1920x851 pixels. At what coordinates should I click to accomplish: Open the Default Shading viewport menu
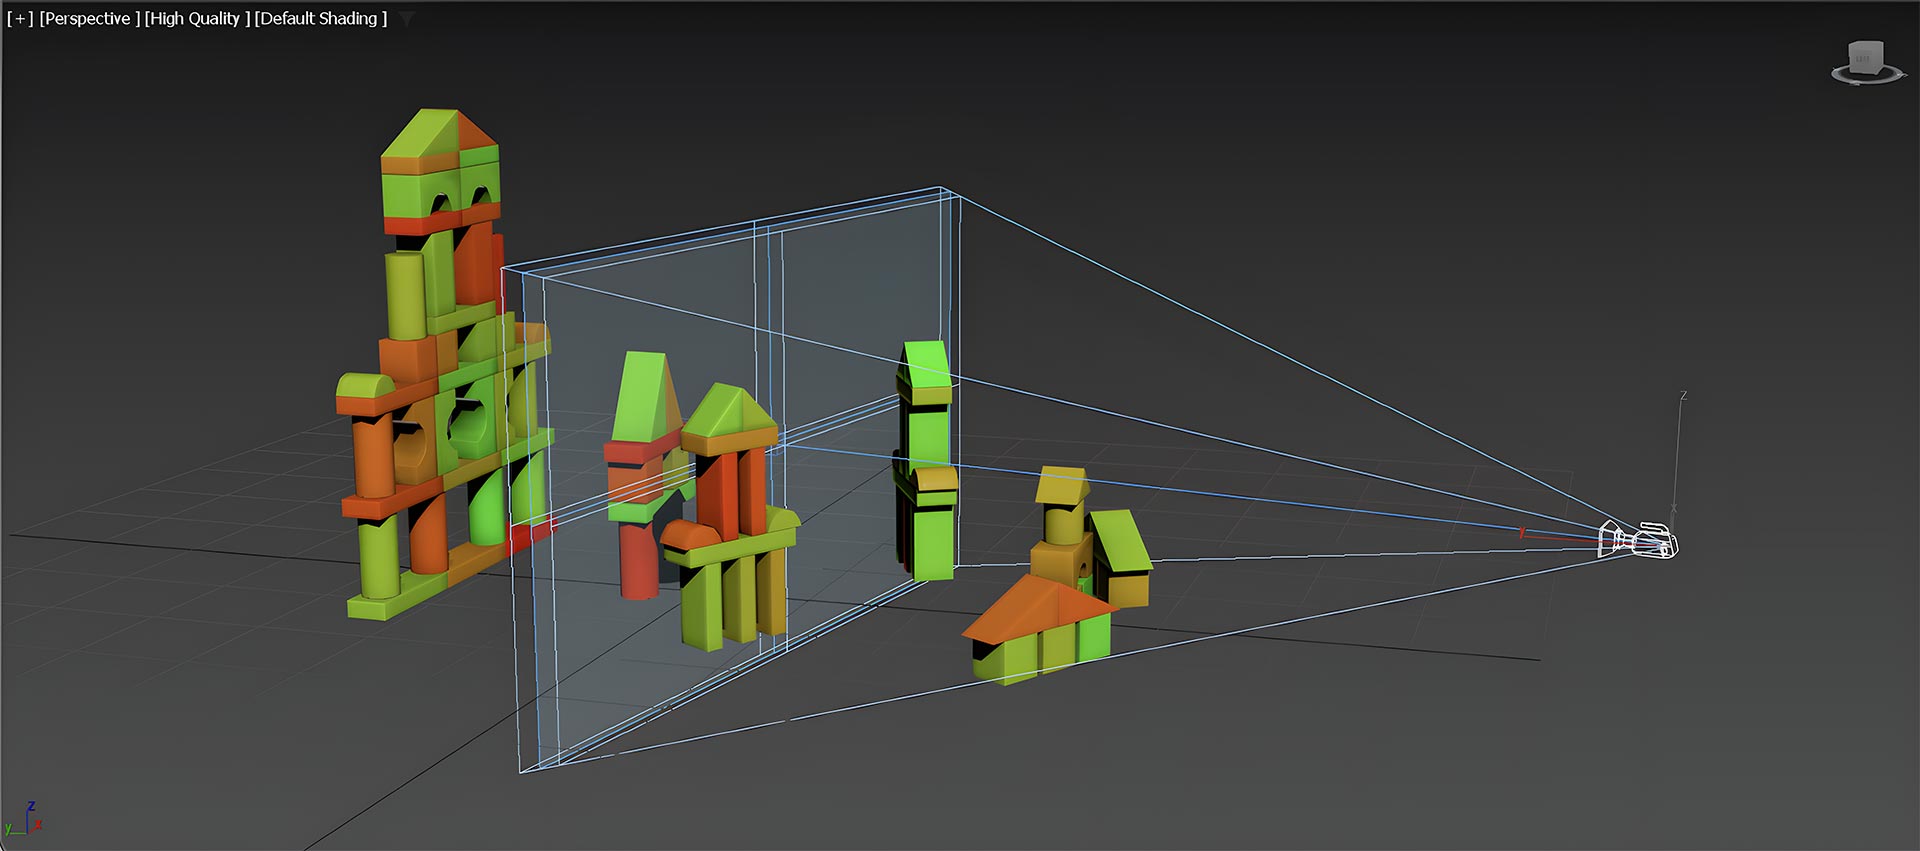(x=320, y=19)
